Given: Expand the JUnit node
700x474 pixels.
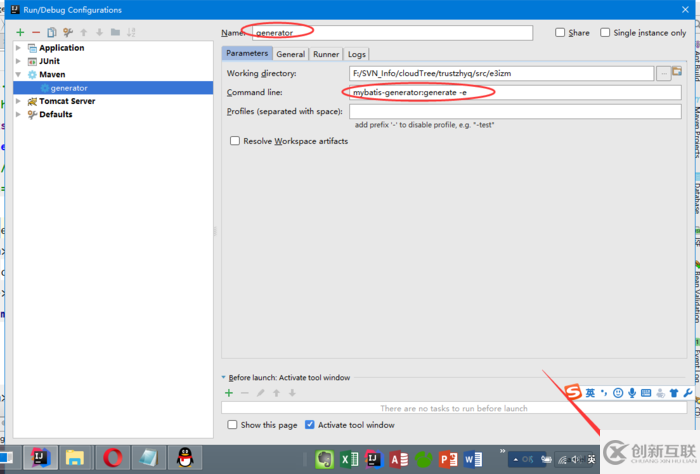Looking at the screenshot, I should point(18,61).
